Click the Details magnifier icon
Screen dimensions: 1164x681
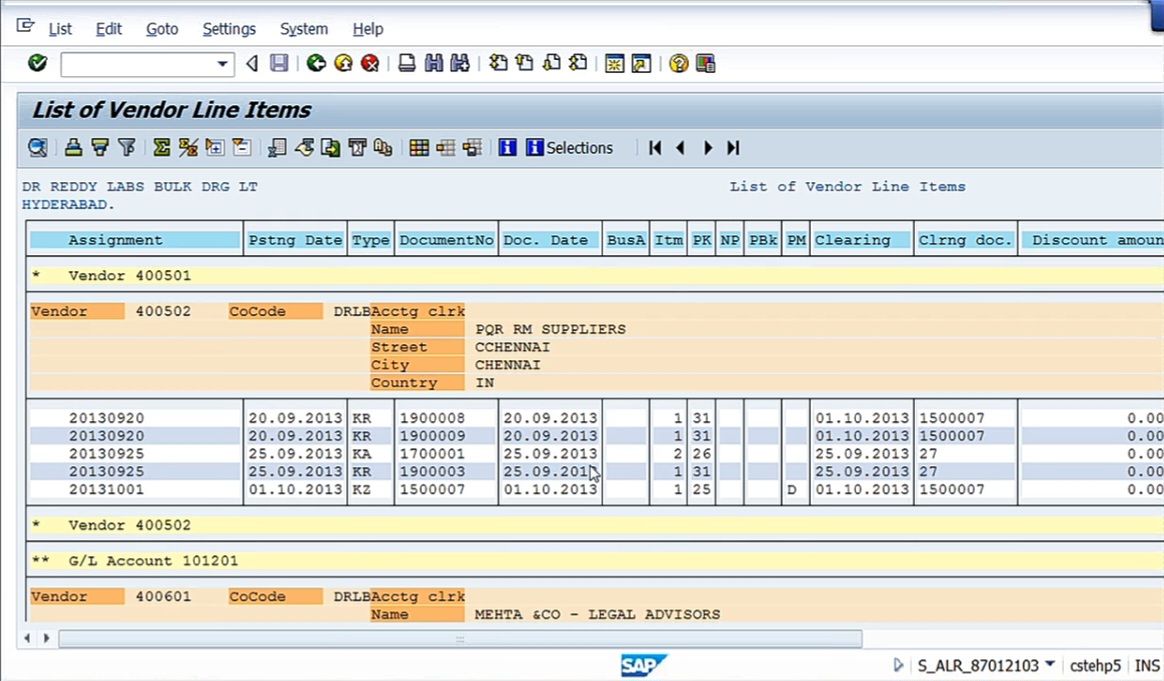(37, 148)
